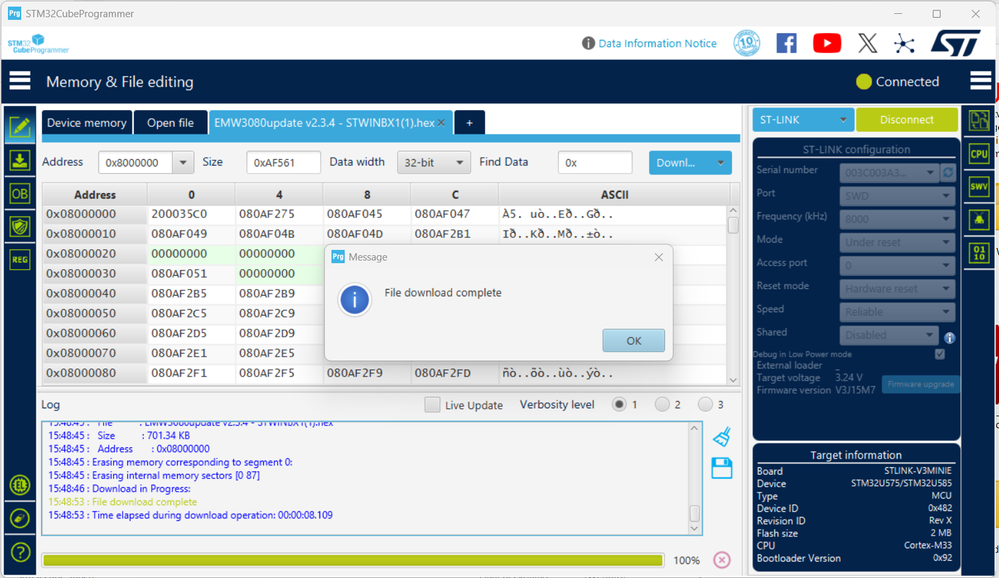Click the ST logo
Screen dimensions: 999x578
(956, 43)
